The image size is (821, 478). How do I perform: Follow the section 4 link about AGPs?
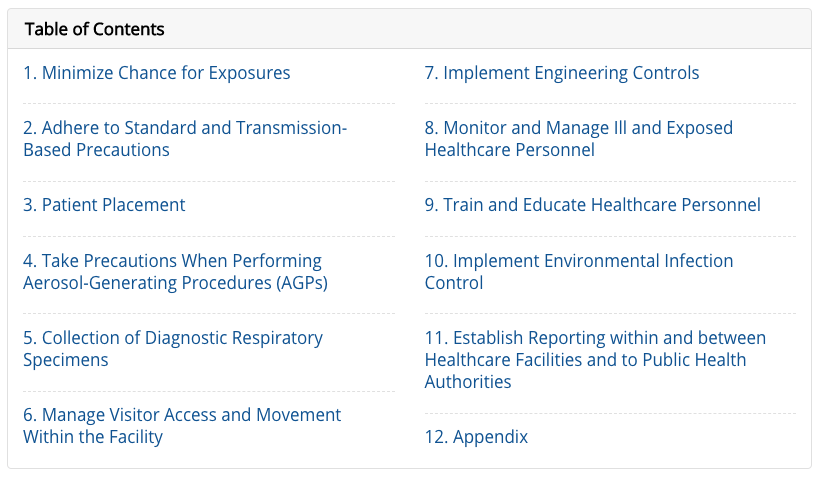pyautogui.click(x=175, y=283)
